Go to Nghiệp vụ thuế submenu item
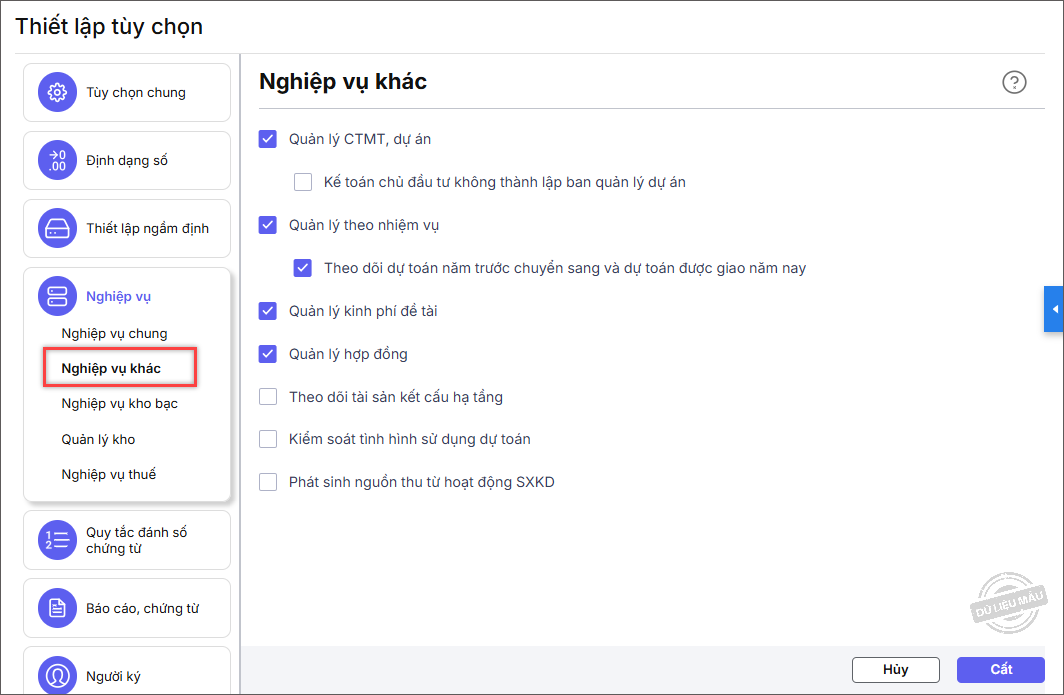1064x695 pixels. [x=108, y=474]
